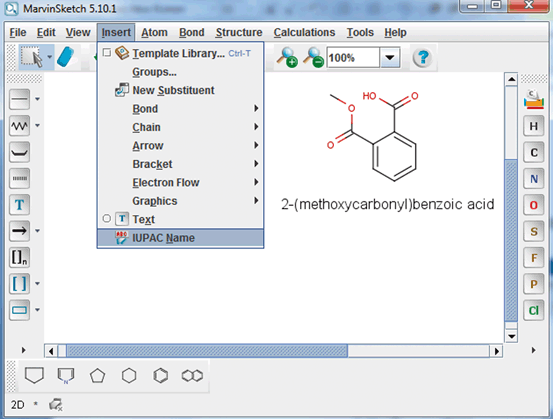Insert the cyclohexane template
Image resolution: width=553 pixels, height=419 pixels.
coord(129,376)
